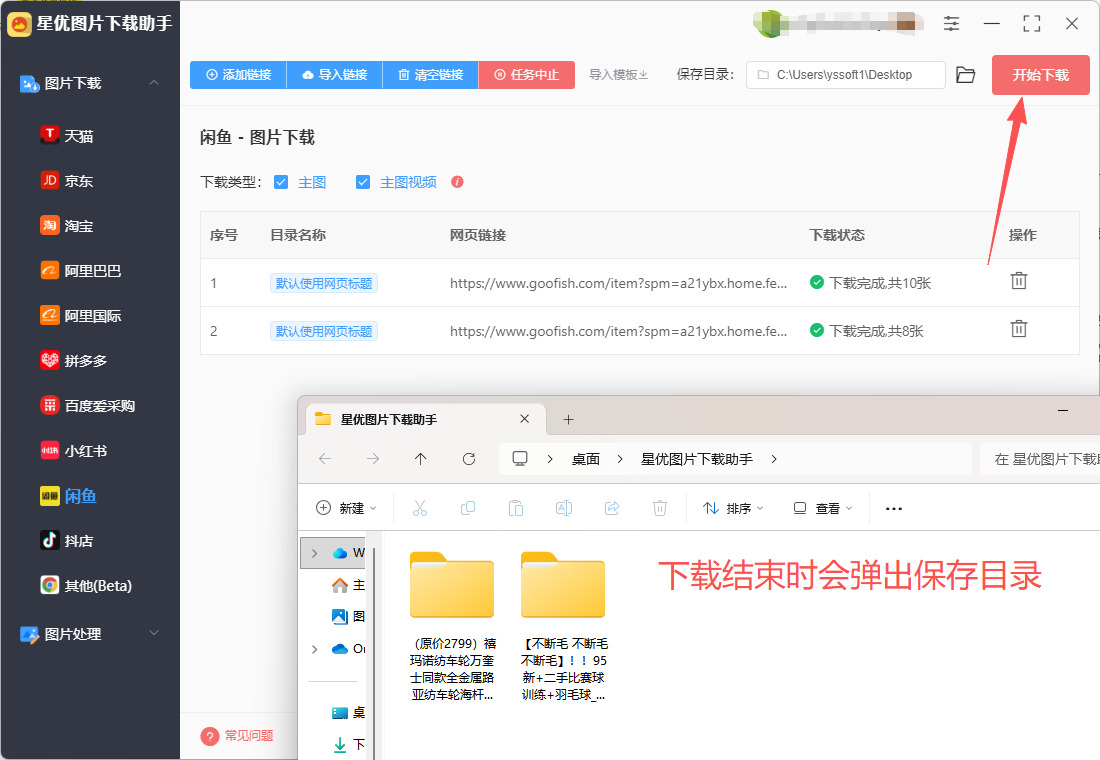
Task: Select Baidu Aicaigou (百度爱采购) in sidebar
Action: [88, 405]
